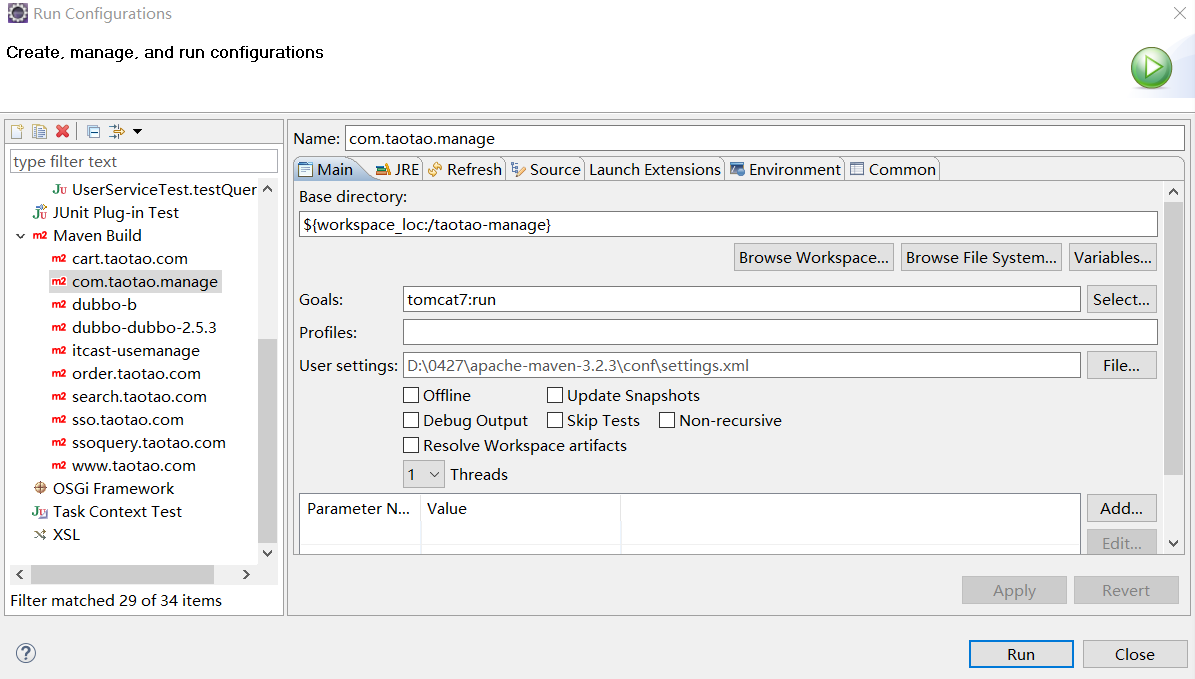Switch to the Refresh tab
The width and height of the screenshot is (1195, 679).
(465, 169)
